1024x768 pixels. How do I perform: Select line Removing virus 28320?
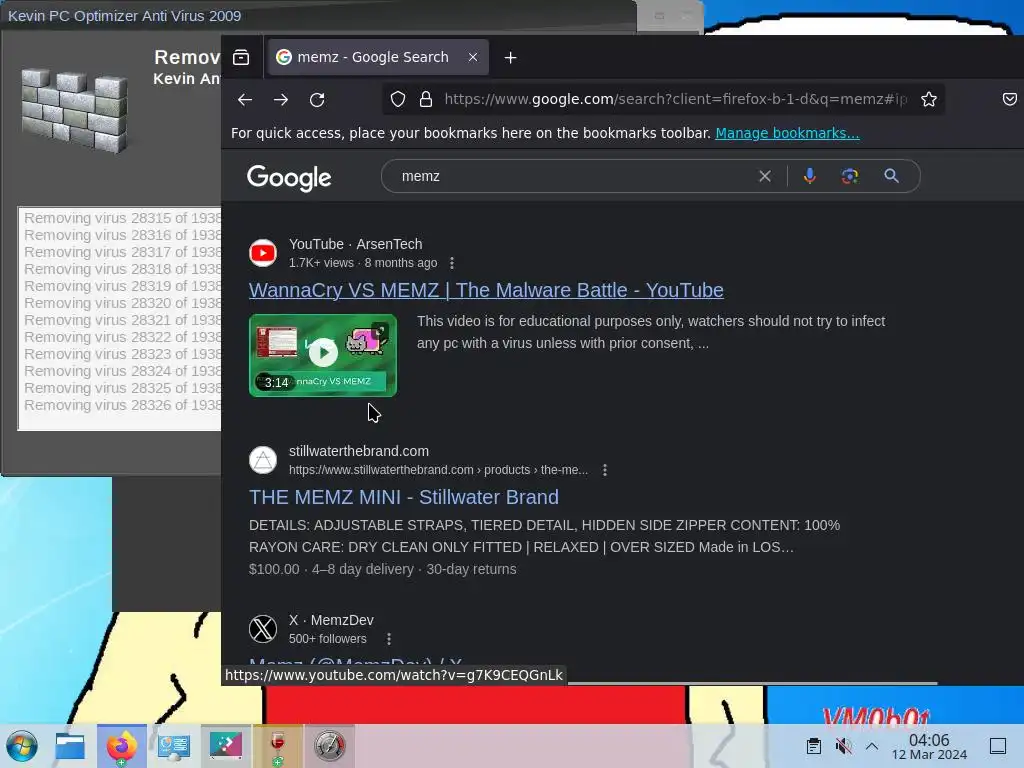(x=122, y=303)
